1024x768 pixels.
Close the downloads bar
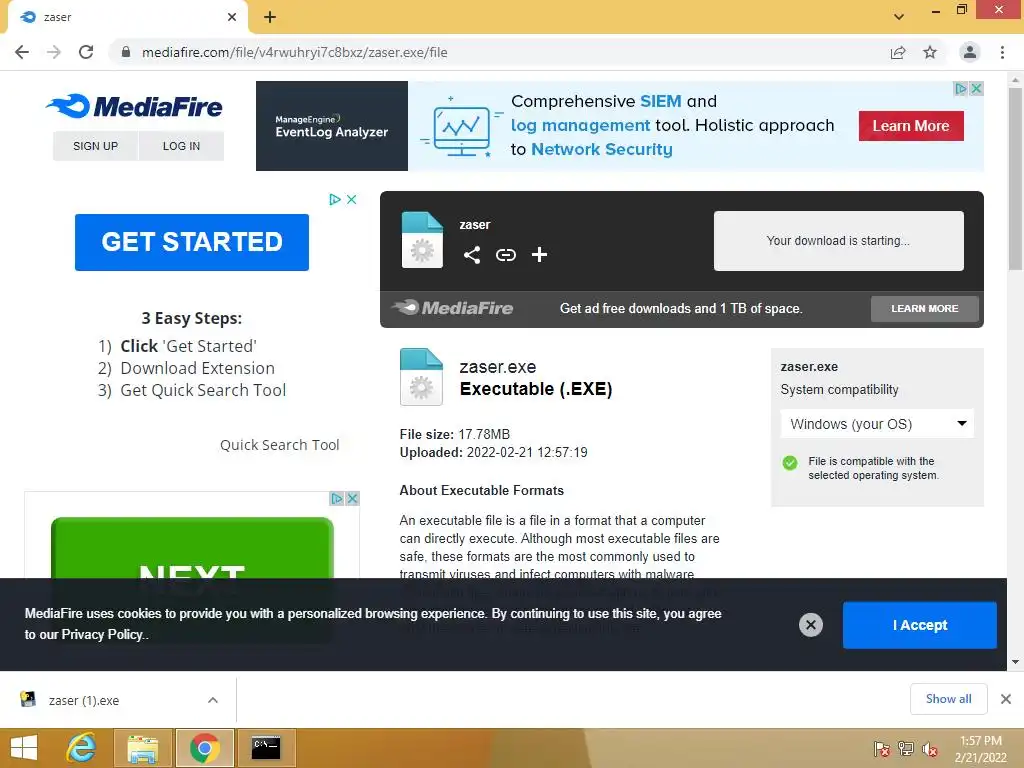coord(1006,699)
